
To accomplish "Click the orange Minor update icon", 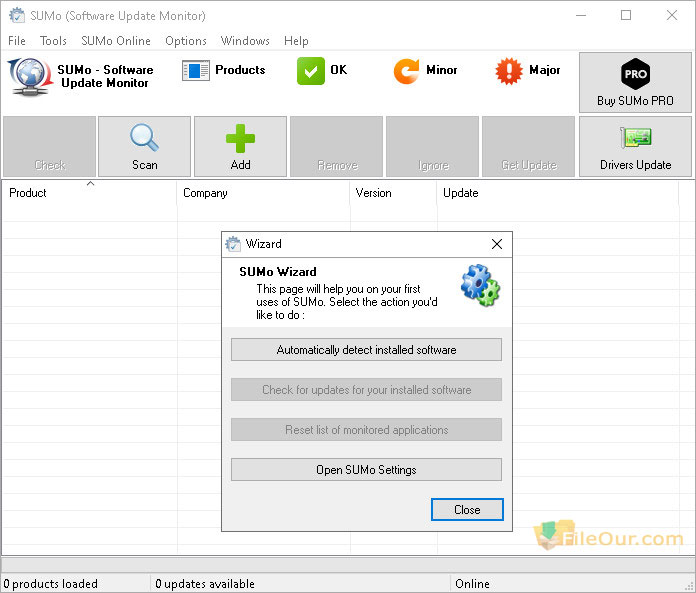I will point(407,71).
